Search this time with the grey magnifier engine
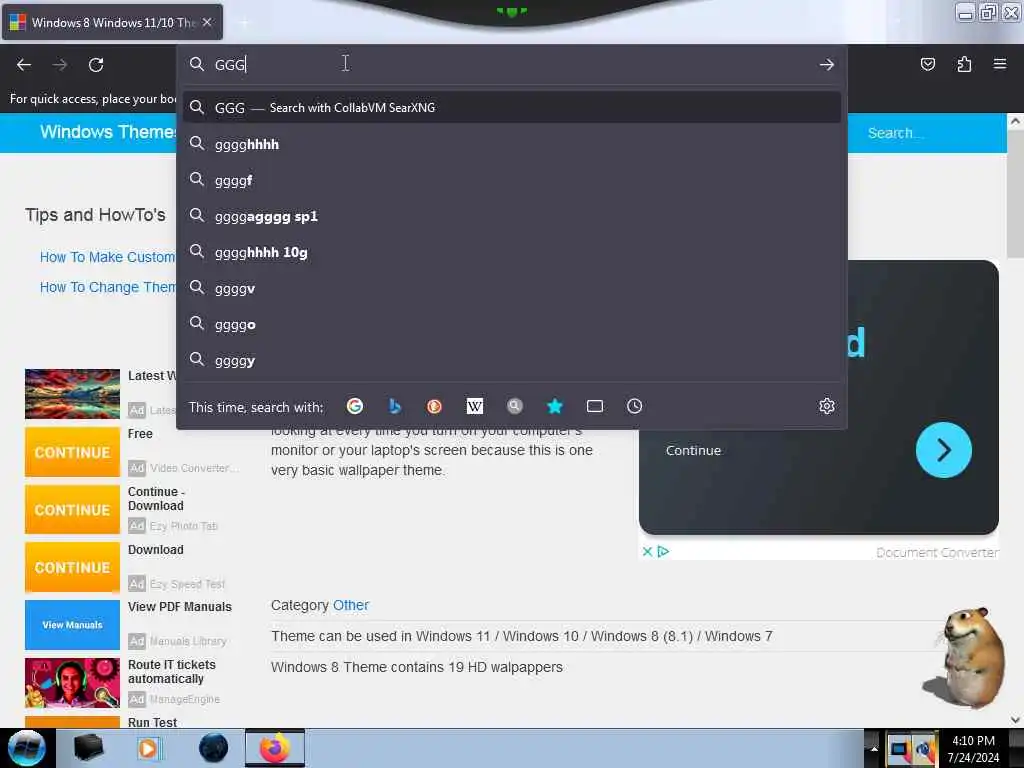 [515, 406]
